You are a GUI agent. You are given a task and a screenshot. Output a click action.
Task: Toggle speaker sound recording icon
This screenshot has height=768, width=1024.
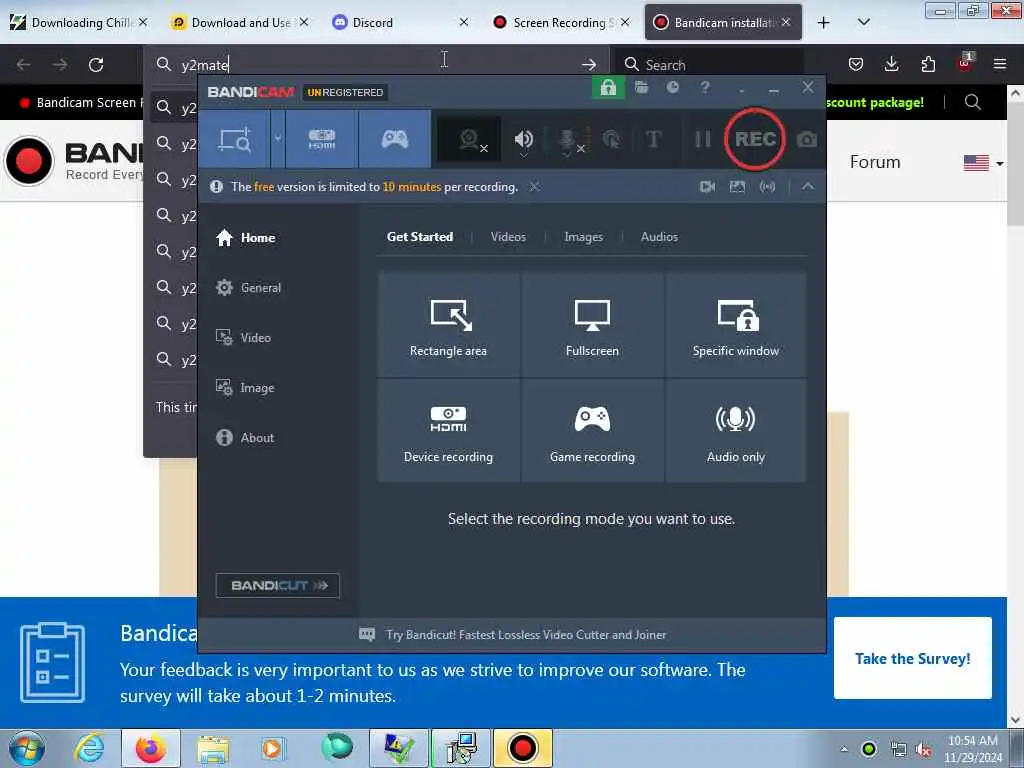click(524, 139)
